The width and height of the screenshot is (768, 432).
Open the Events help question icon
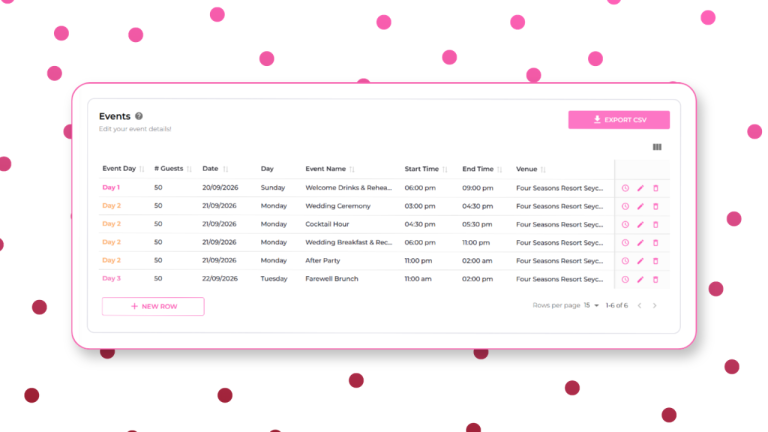pyautogui.click(x=139, y=116)
